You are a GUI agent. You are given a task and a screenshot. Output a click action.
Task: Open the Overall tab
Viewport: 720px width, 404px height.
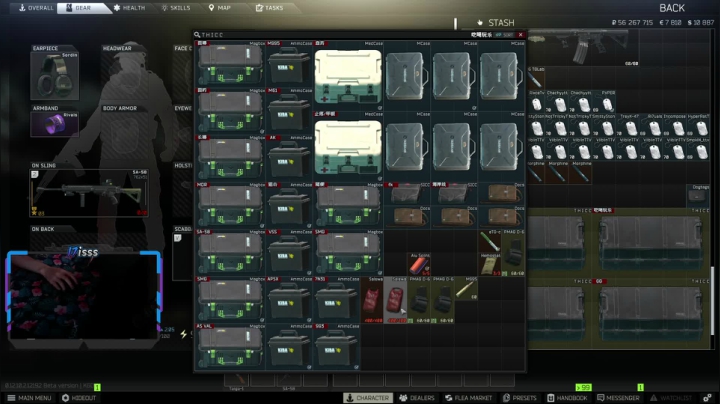coord(35,8)
